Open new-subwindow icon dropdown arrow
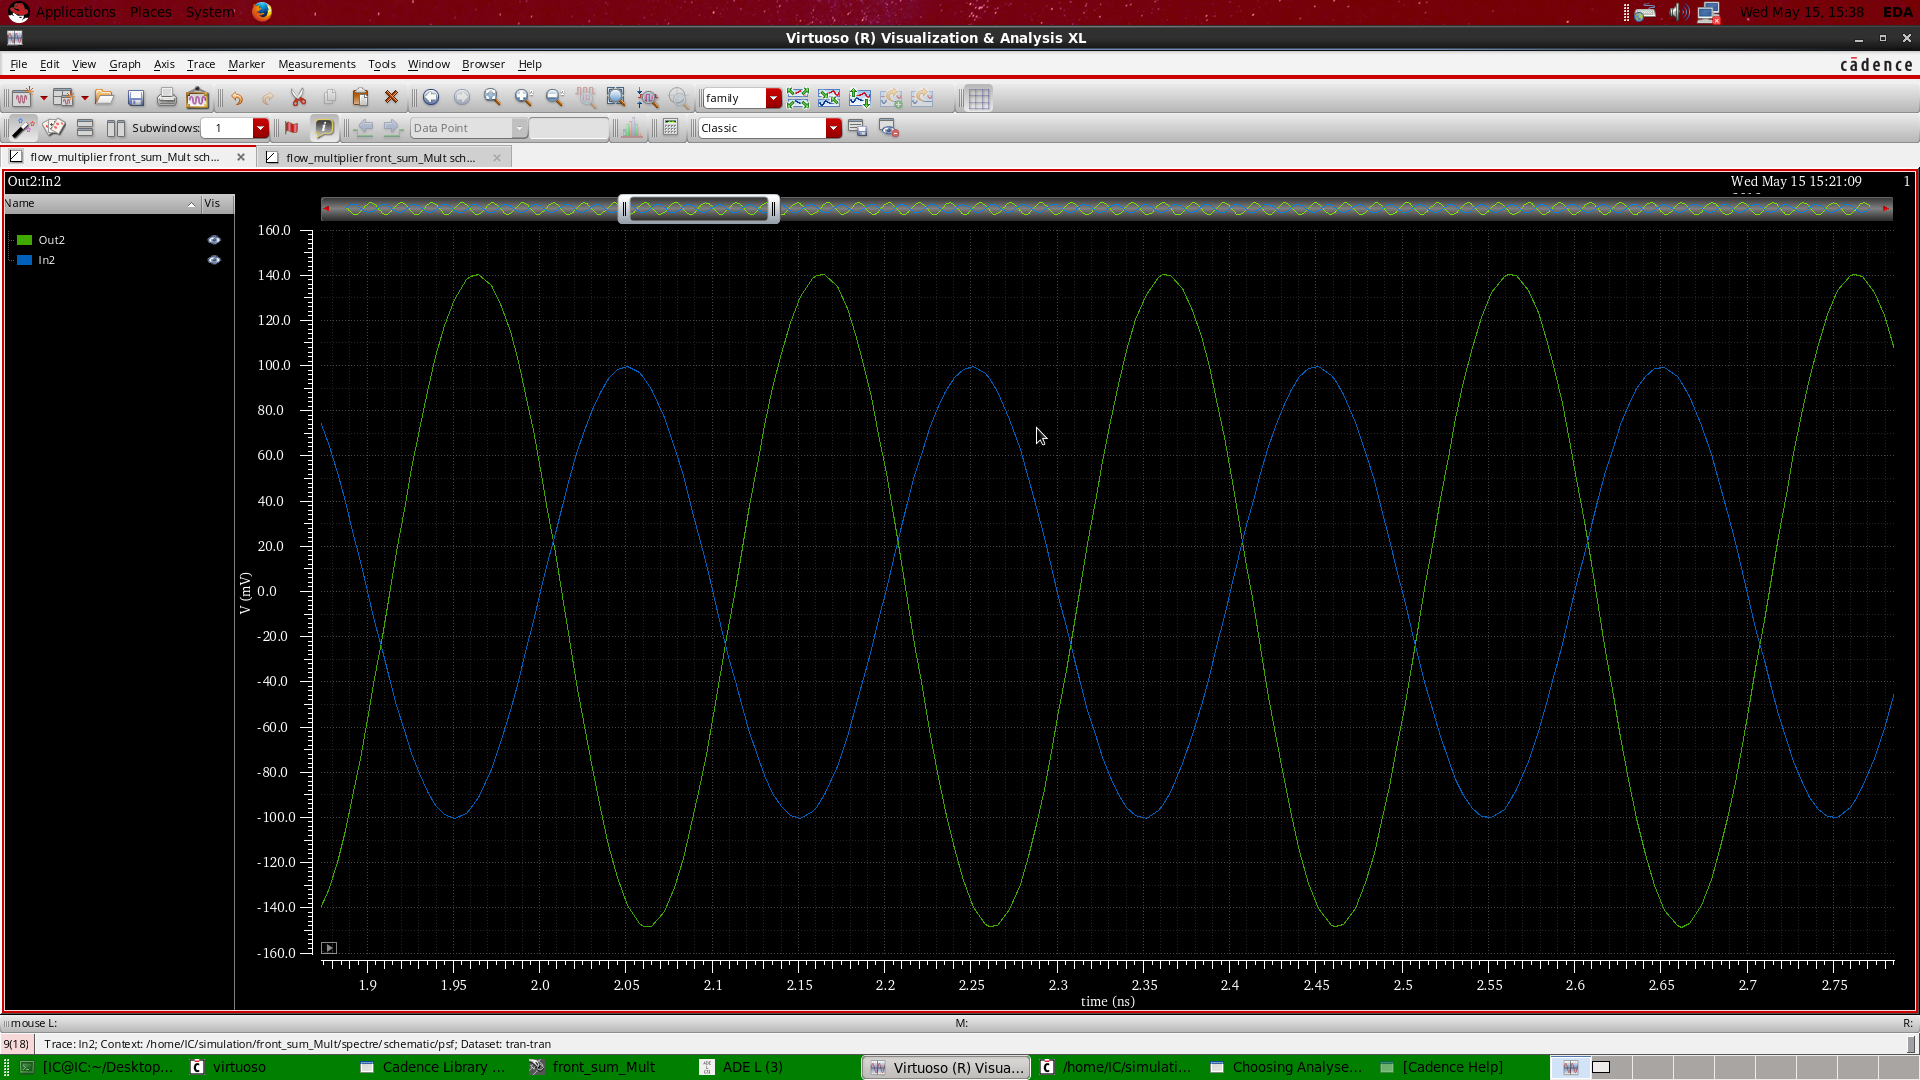The width and height of the screenshot is (1920, 1080). coord(84,98)
